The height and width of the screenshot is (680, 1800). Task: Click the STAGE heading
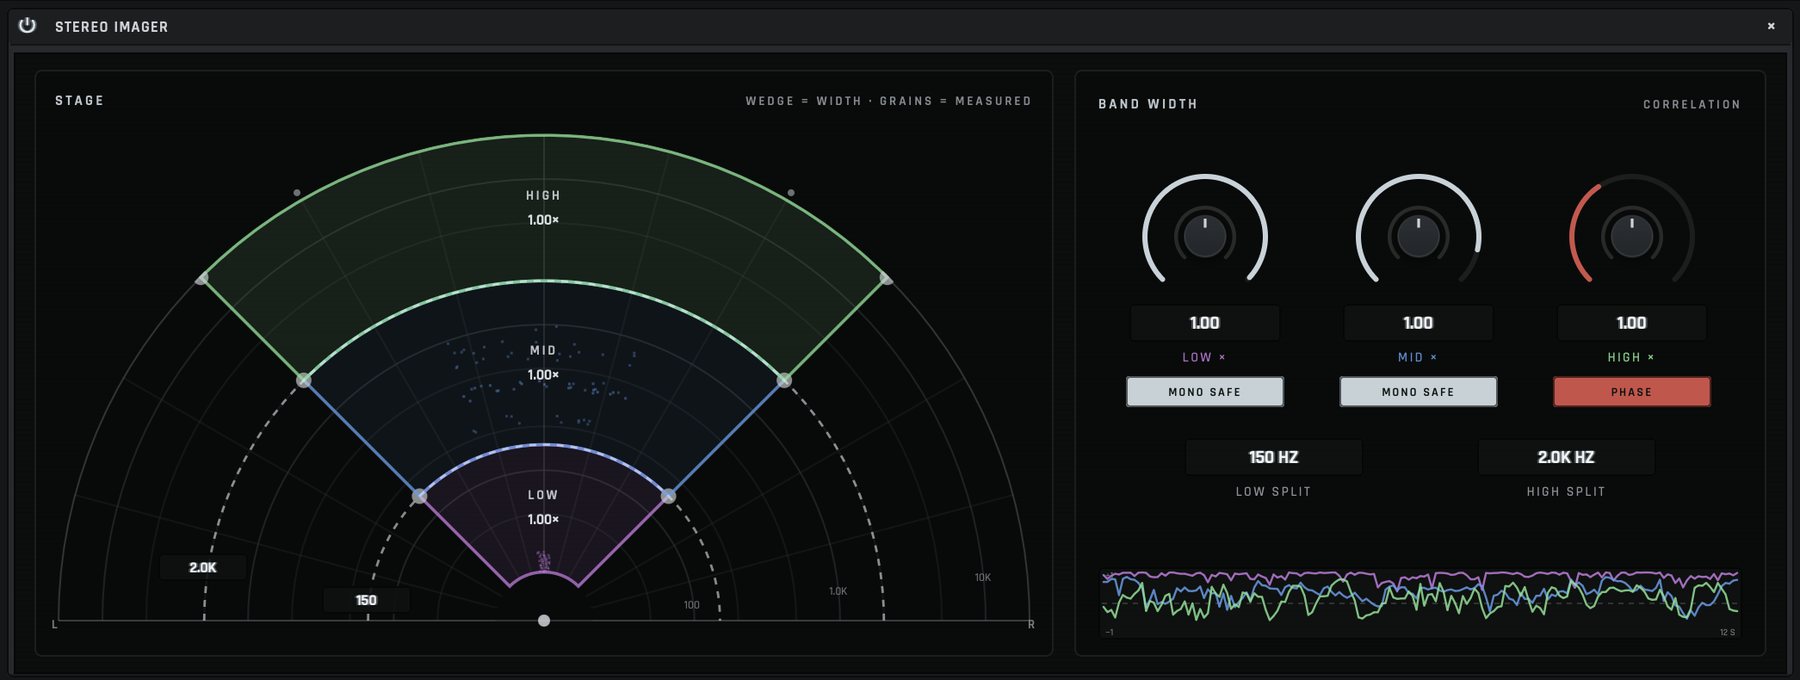click(x=79, y=100)
